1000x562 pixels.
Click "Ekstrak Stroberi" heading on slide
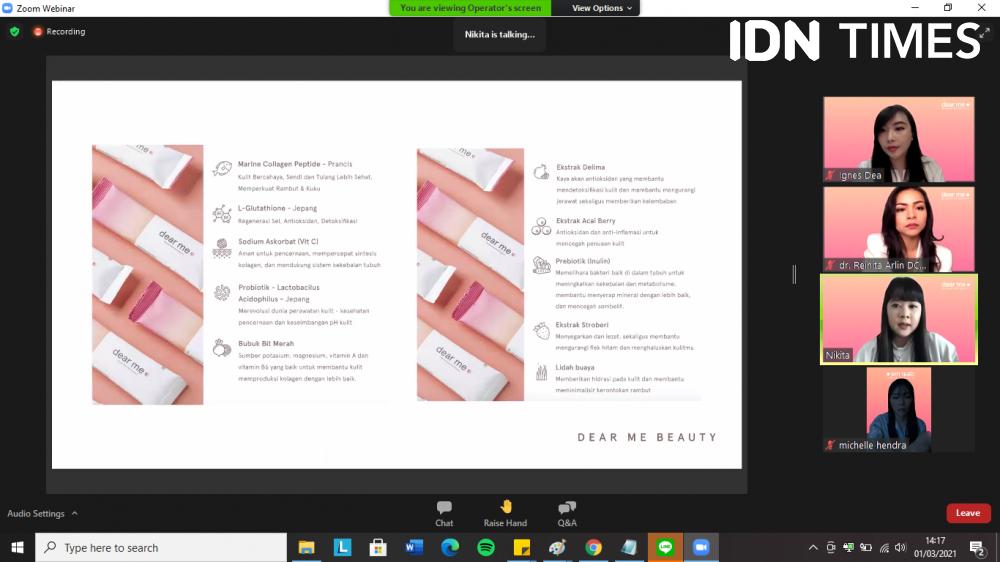(x=582, y=325)
